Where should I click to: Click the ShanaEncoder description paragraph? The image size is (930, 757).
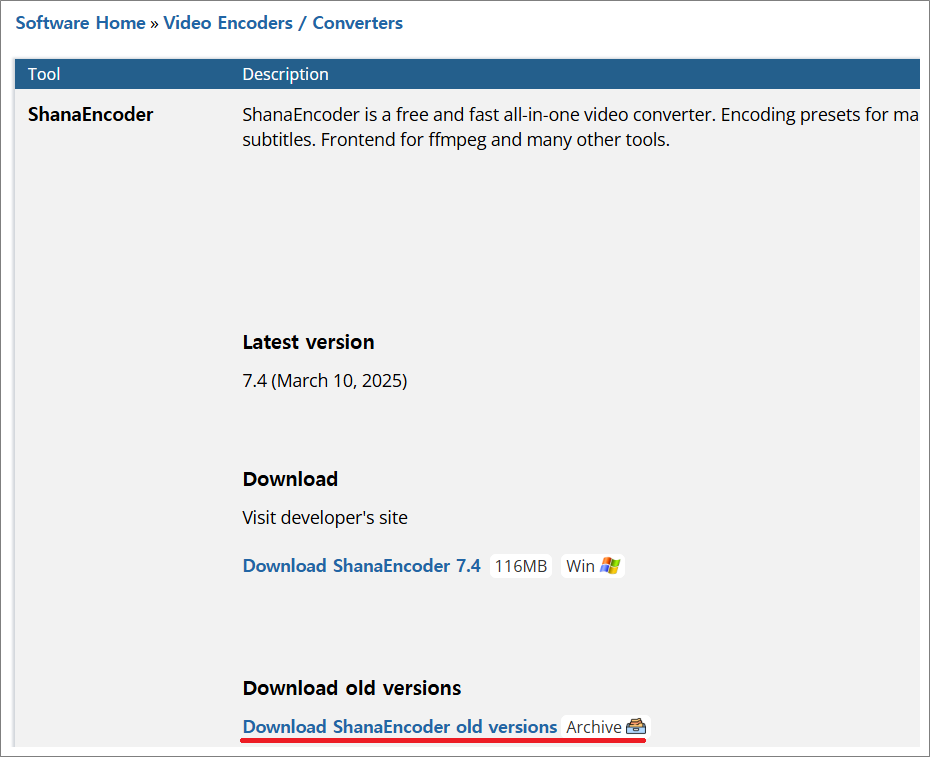coord(581,127)
